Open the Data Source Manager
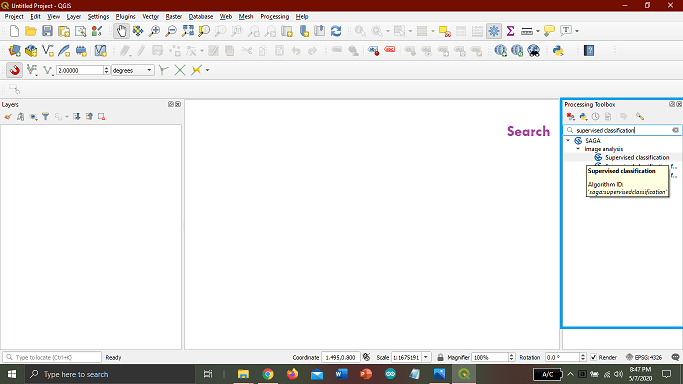The image size is (683, 384). coord(14,51)
